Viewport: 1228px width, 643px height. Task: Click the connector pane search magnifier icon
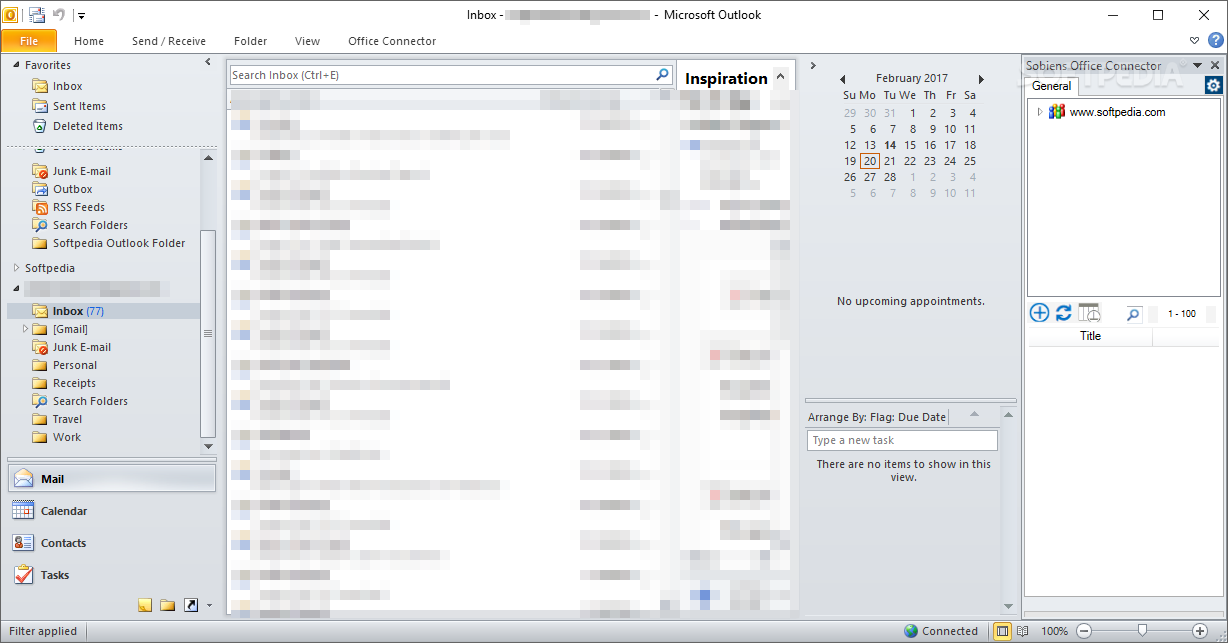1134,314
